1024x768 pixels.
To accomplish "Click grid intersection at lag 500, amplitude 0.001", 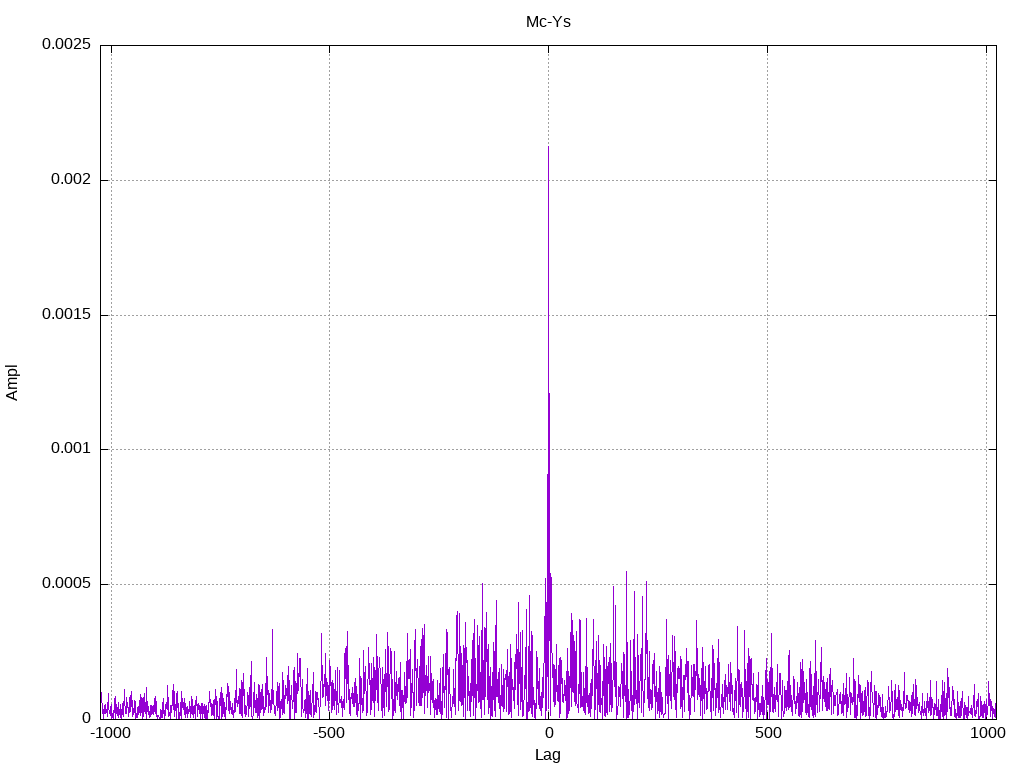I will (x=767, y=449).
